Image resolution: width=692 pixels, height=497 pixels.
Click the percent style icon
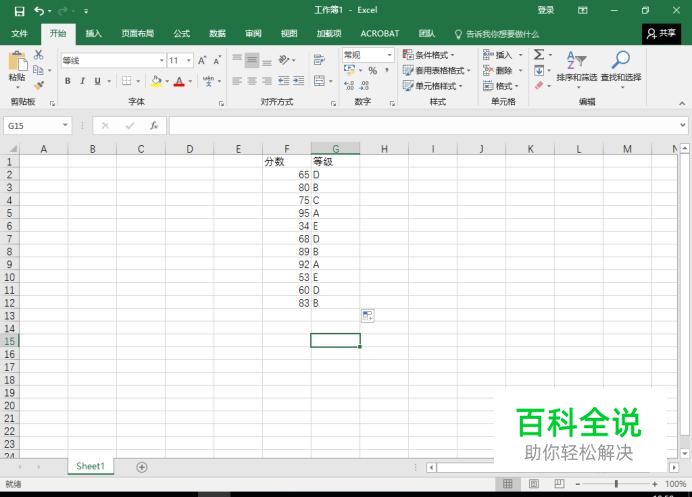coord(373,71)
